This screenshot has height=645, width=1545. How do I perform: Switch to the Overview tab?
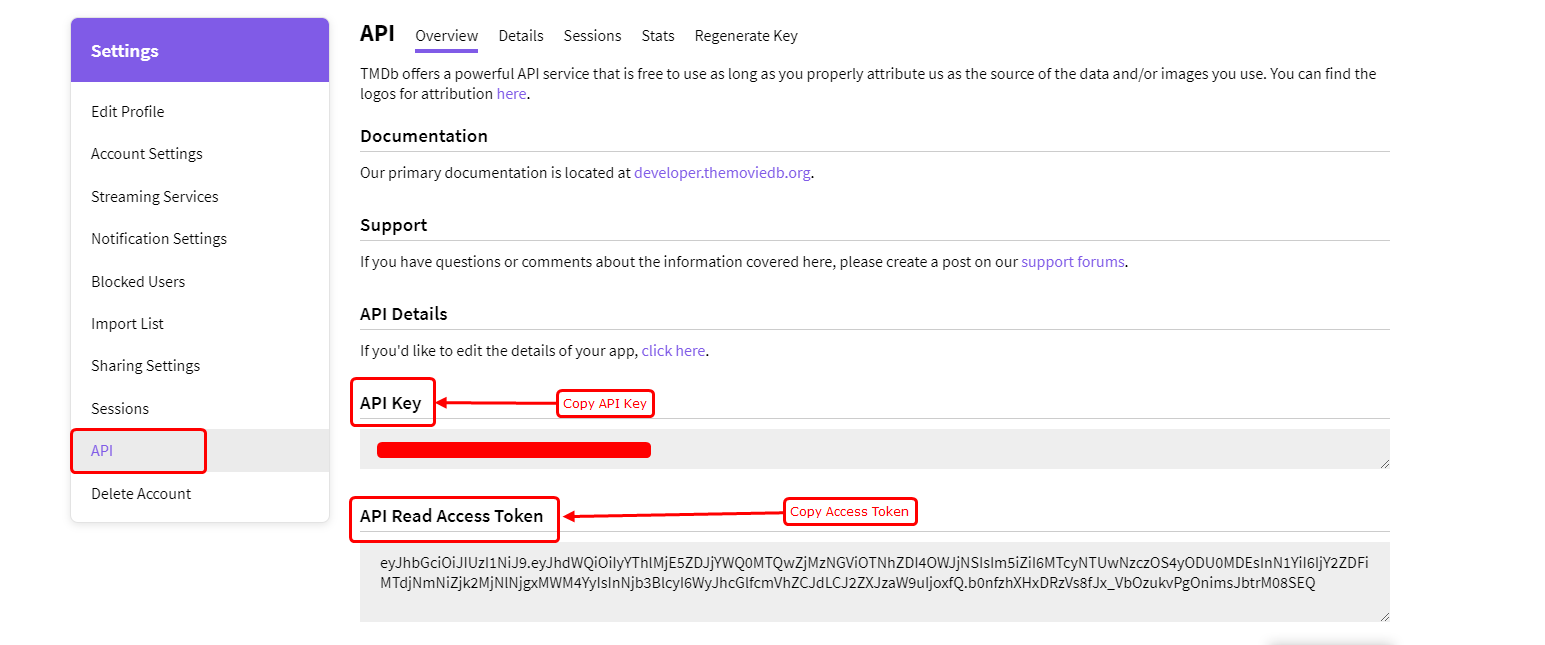click(446, 36)
